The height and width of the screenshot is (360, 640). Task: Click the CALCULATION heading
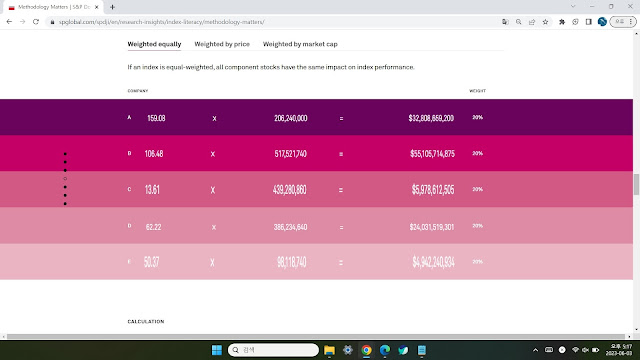click(x=146, y=322)
